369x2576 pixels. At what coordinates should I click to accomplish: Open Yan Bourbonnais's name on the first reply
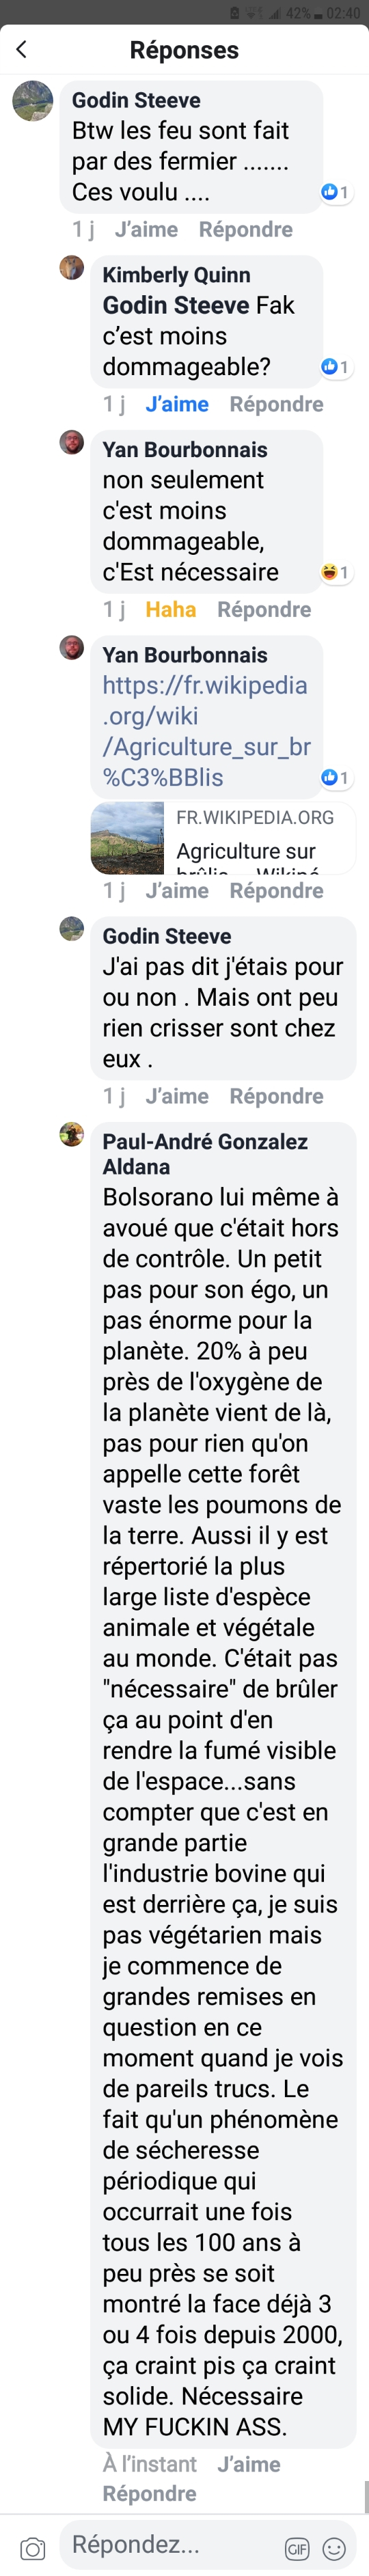[185, 450]
